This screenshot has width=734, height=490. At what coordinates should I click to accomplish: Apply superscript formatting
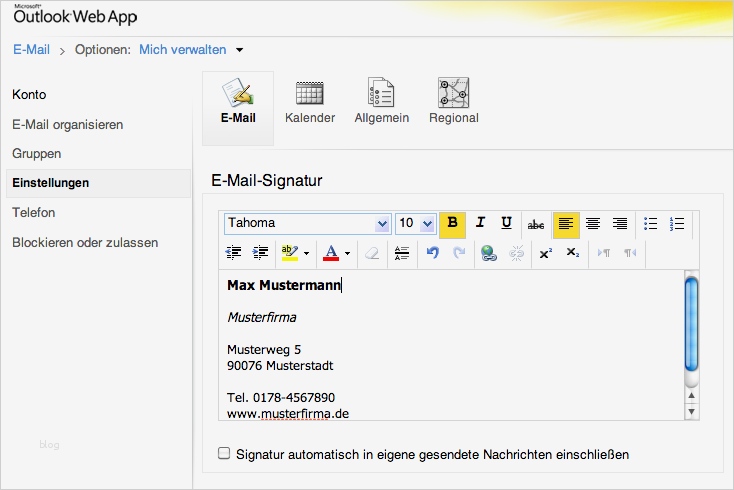point(545,253)
